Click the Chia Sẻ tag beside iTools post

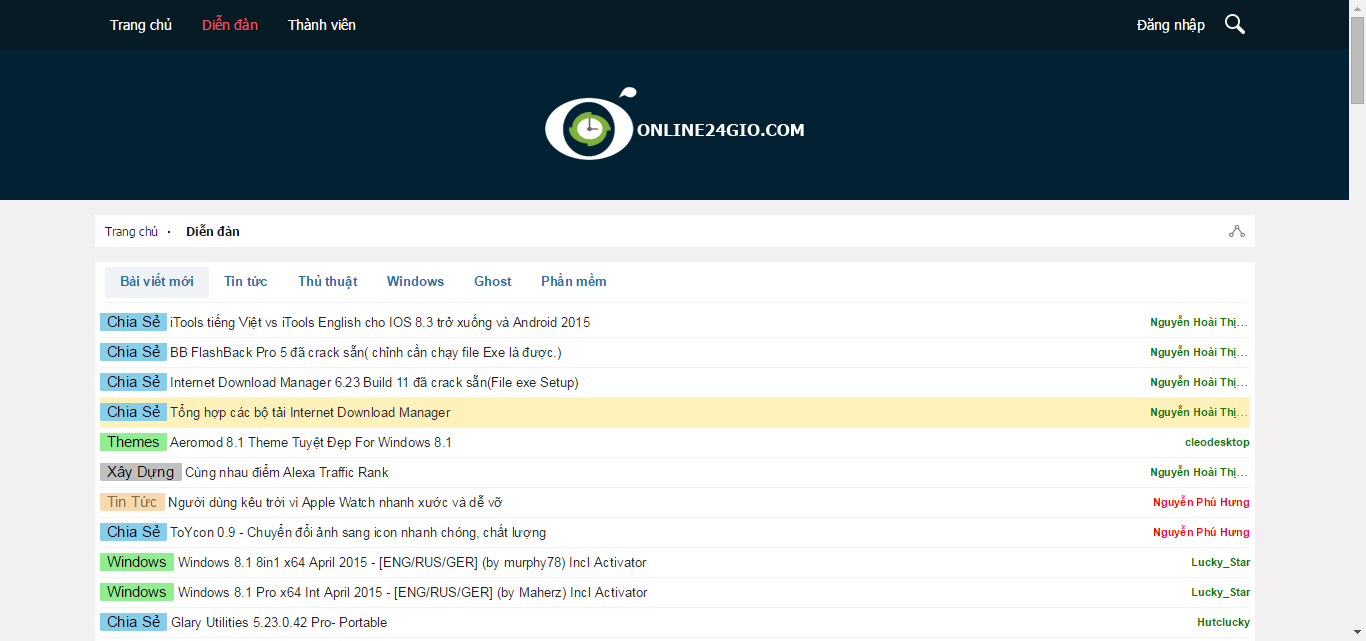134,322
